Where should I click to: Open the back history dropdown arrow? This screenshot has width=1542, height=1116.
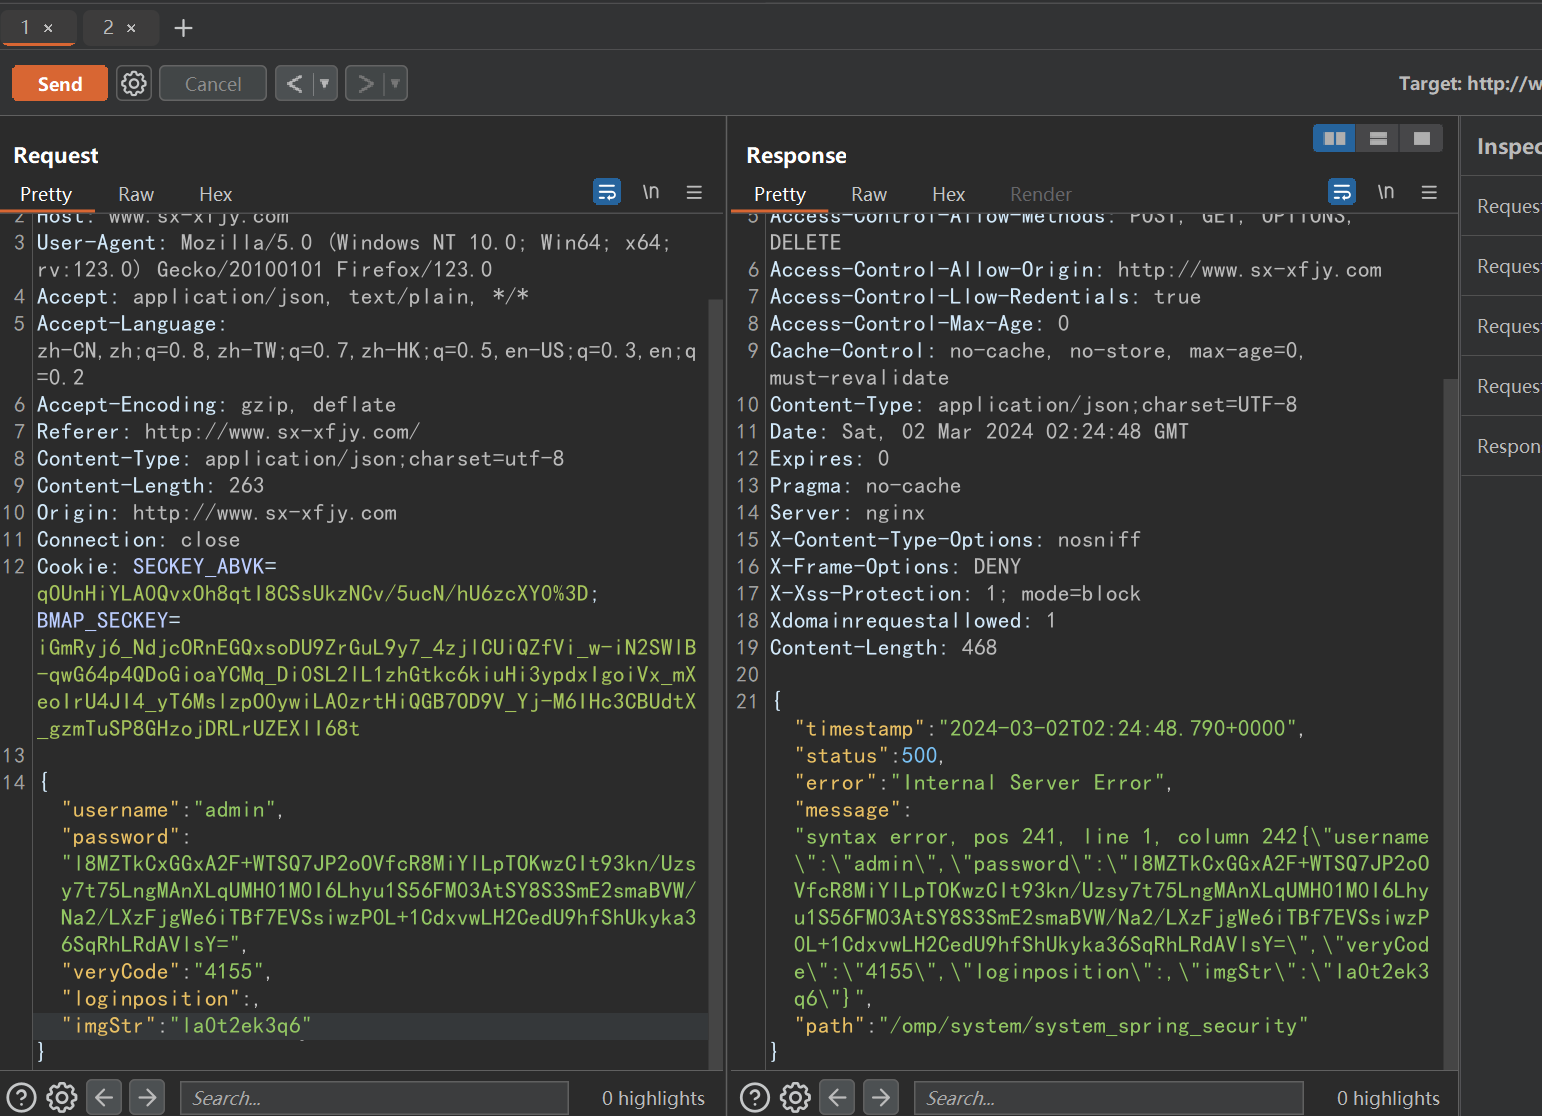[325, 84]
